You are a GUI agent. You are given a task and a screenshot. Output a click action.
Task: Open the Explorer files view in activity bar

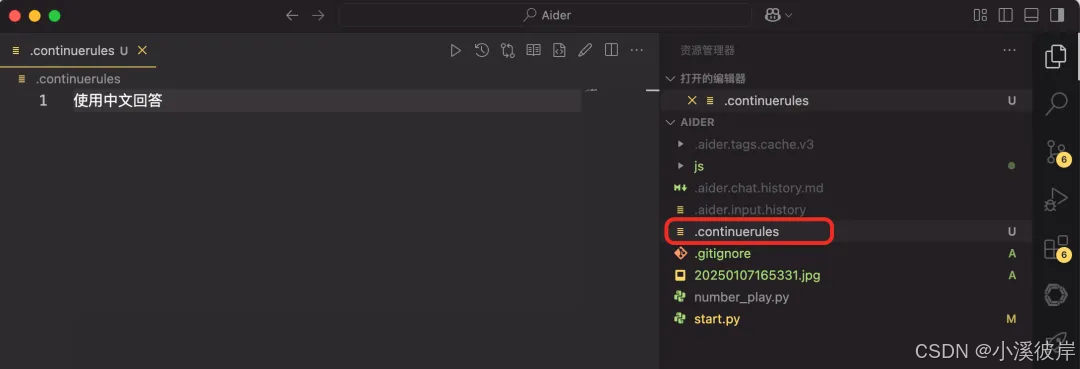[1055, 56]
